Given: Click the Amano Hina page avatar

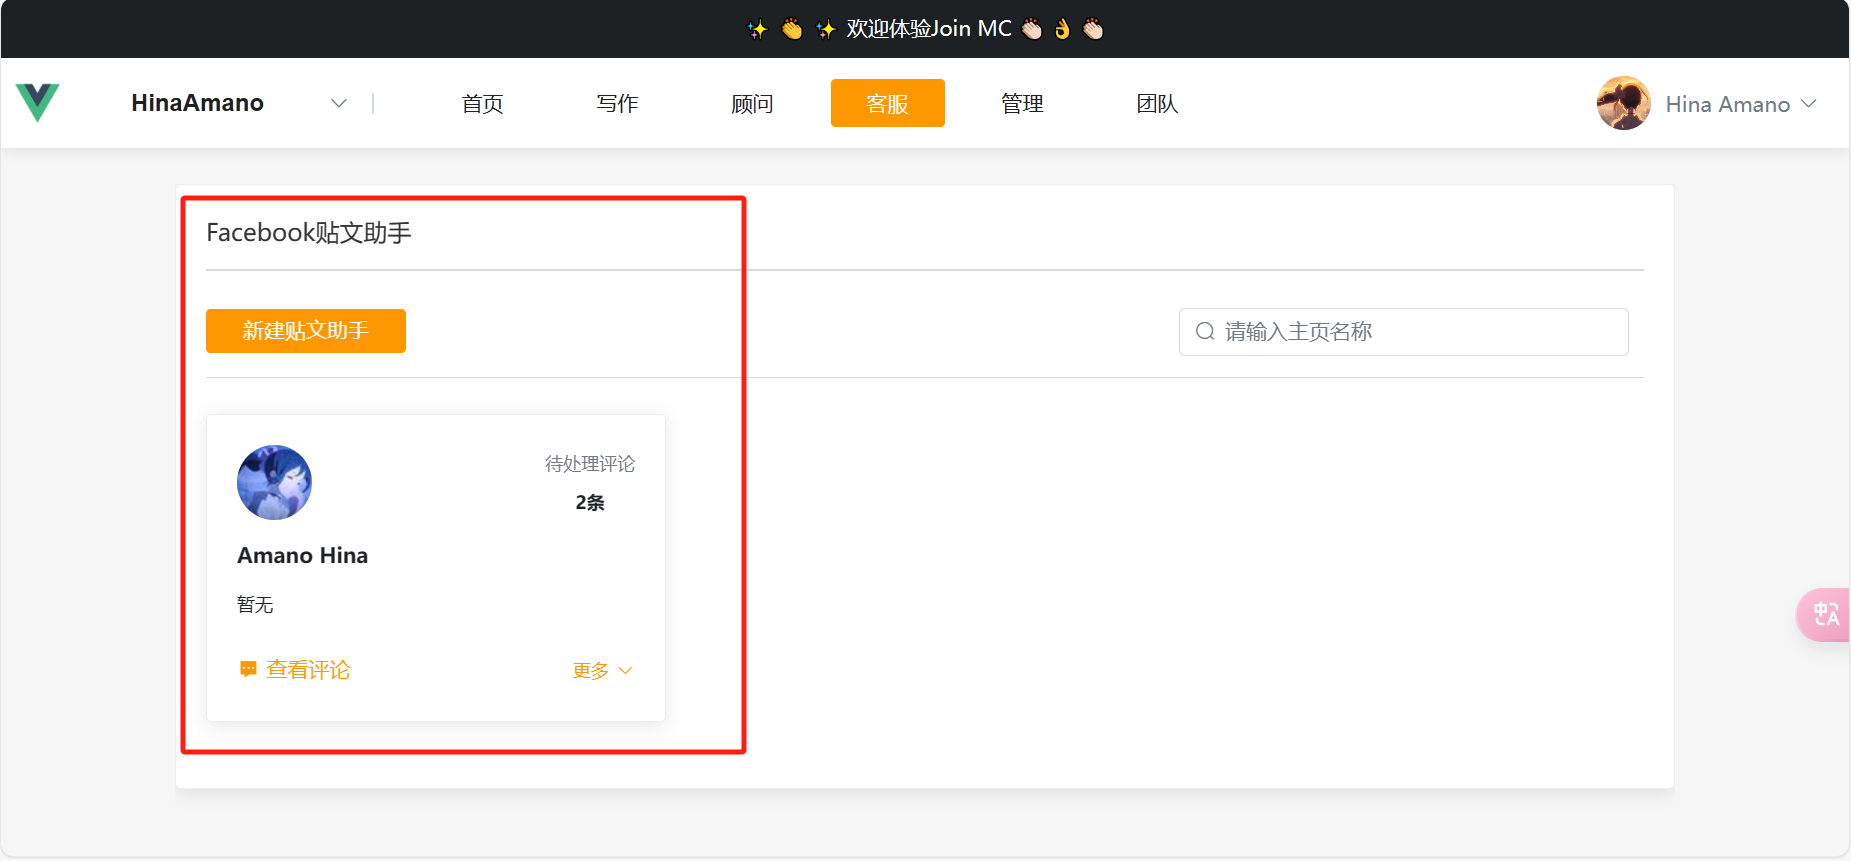Looking at the screenshot, I should click(x=274, y=483).
